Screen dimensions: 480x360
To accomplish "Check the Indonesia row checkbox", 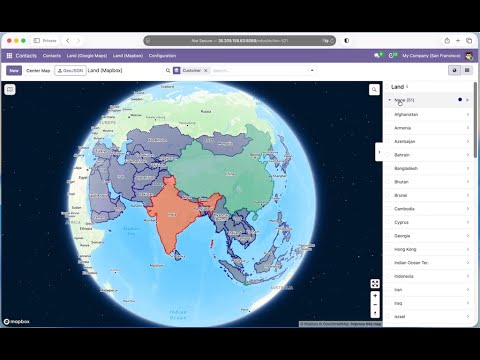I will (x=387, y=276).
